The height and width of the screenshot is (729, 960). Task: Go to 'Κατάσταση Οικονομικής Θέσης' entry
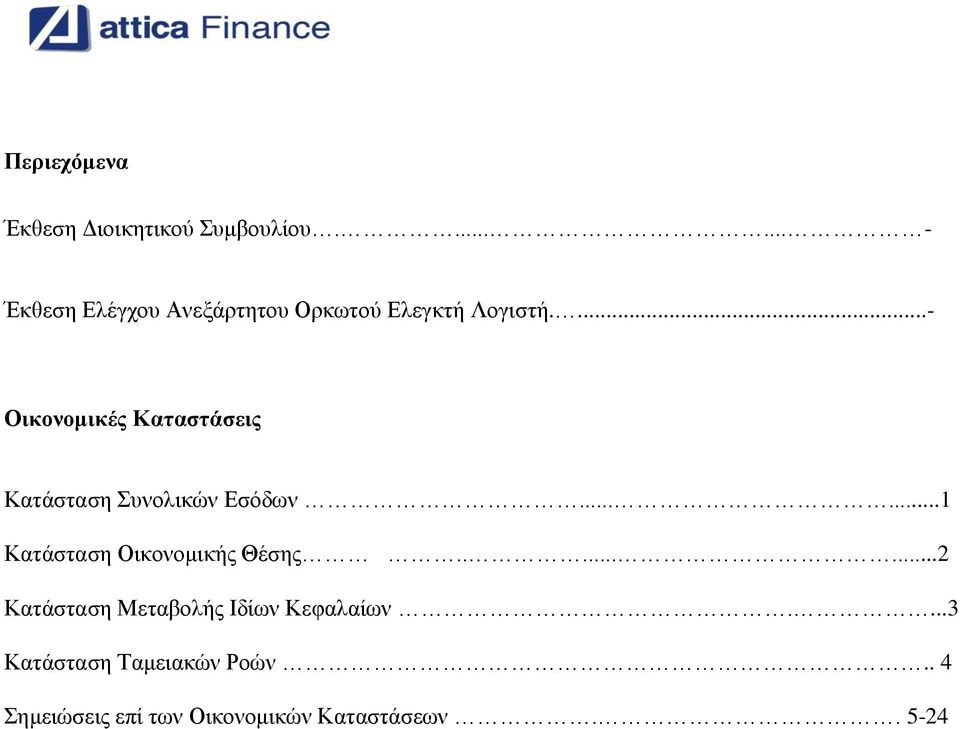click(153, 554)
